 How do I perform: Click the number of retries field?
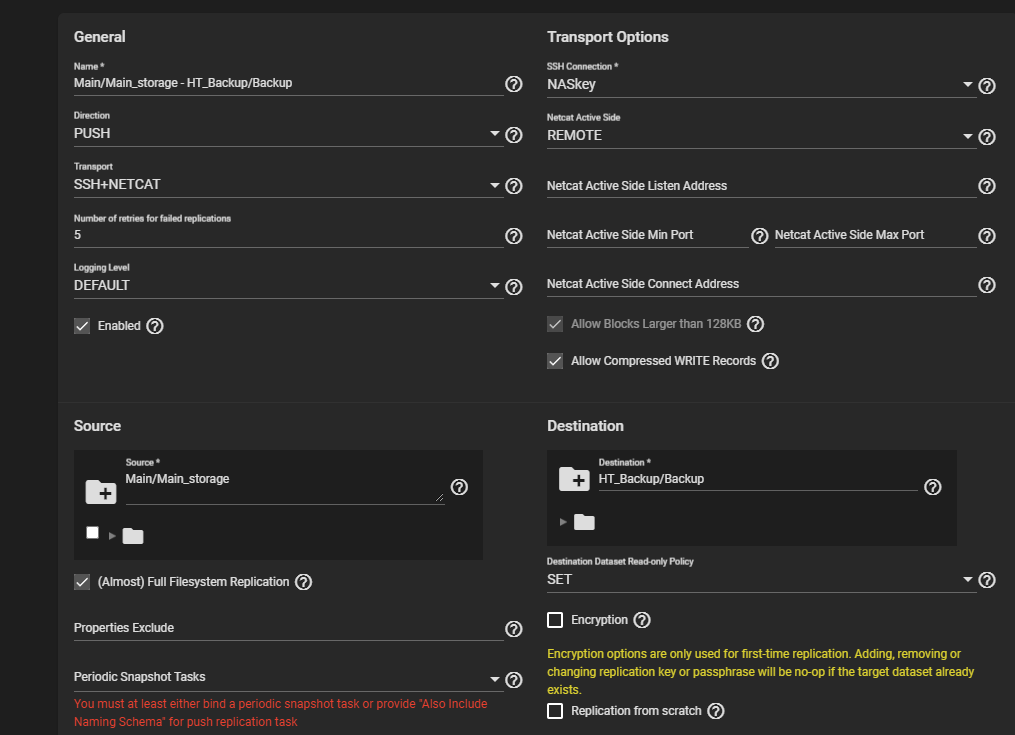(x=288, y=235)
